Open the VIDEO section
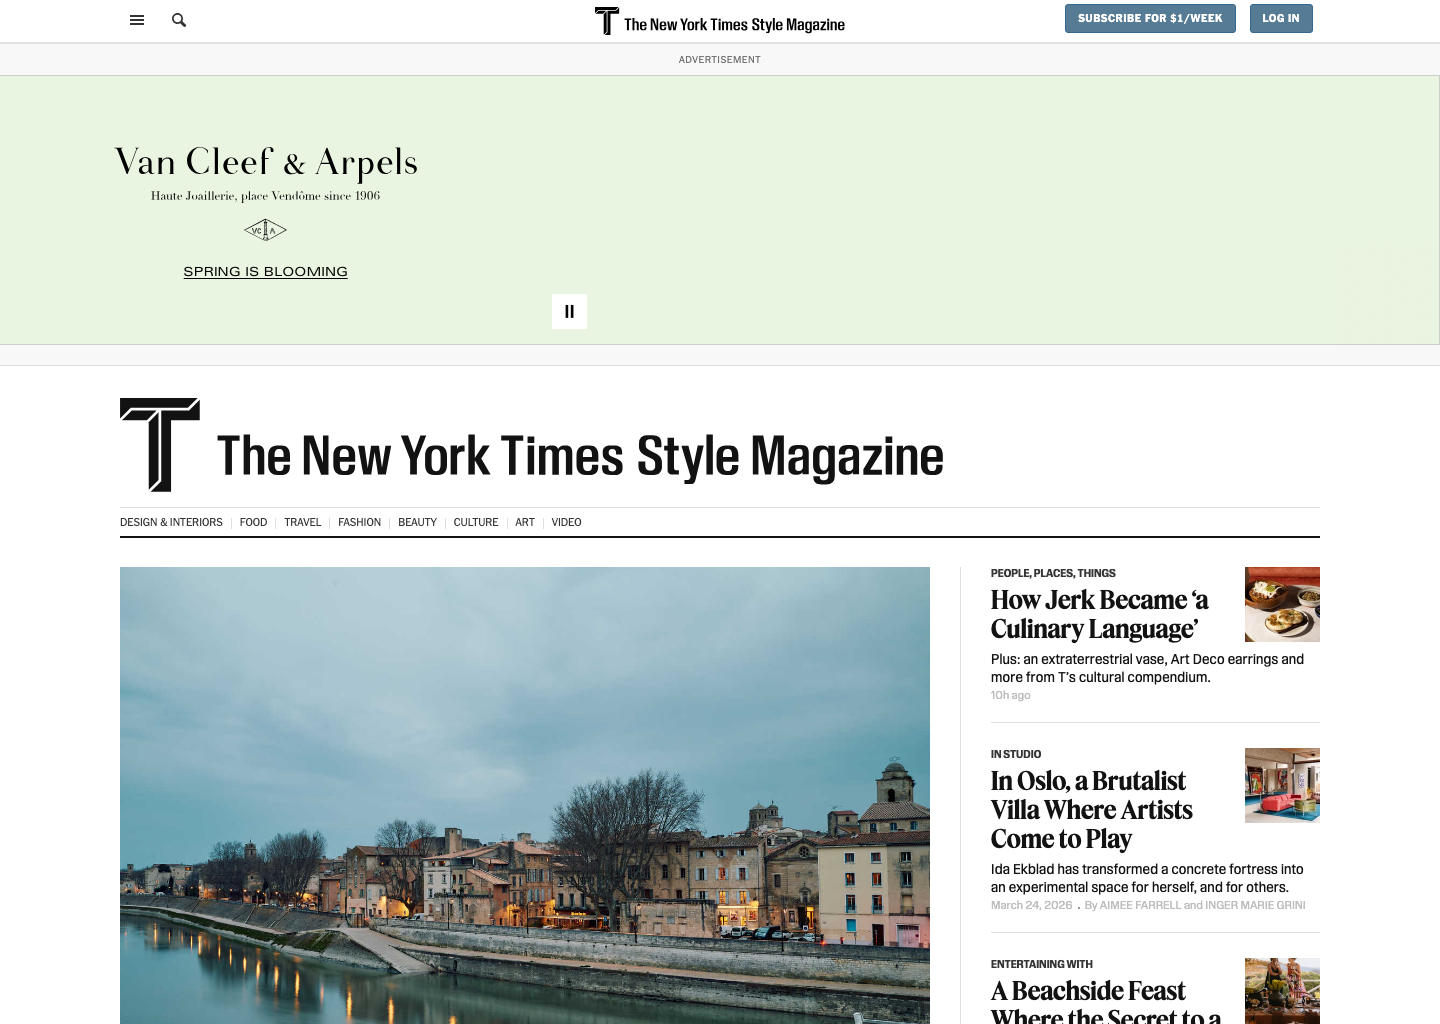This screenshot has width=1440, height=1024. pos(566,522)
